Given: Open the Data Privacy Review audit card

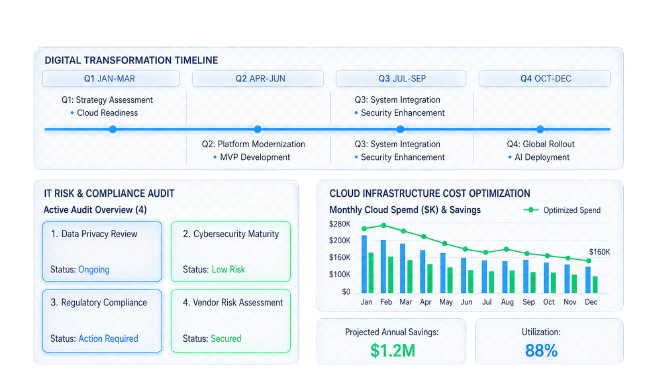Looking at the screenshot, I should tap(102, 252).
